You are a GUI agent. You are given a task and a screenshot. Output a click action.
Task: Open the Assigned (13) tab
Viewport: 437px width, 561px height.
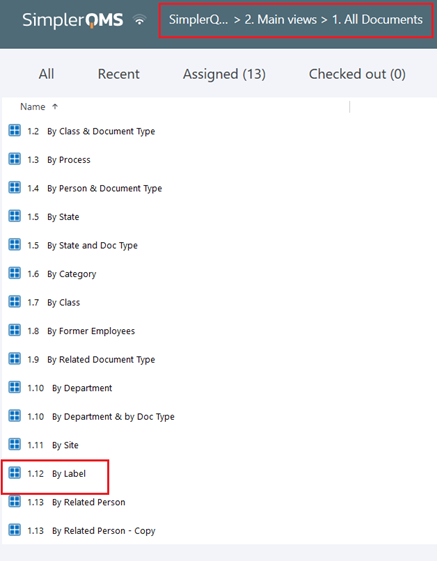click(224, 74)
